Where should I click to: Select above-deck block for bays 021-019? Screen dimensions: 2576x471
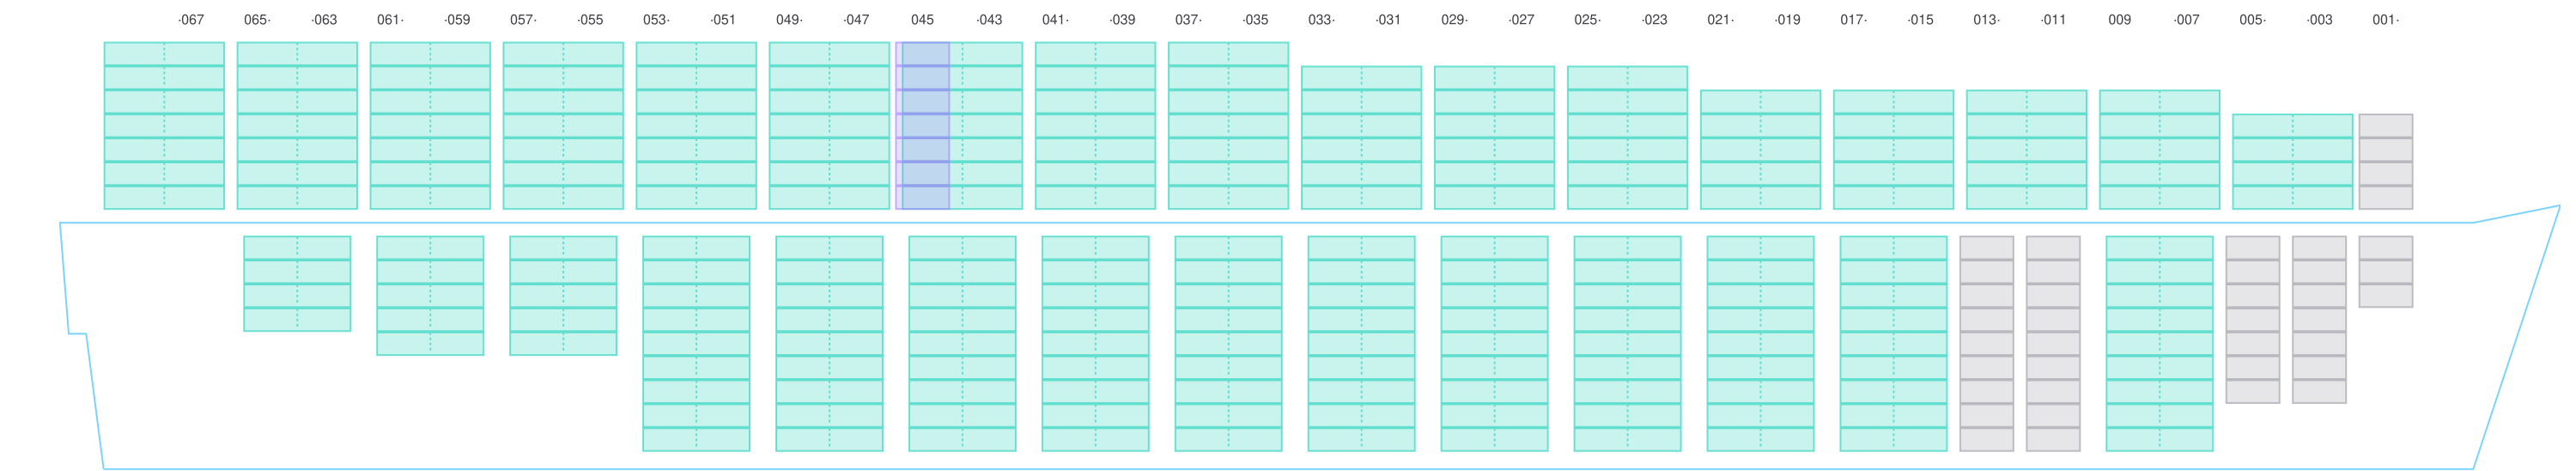1760,150
